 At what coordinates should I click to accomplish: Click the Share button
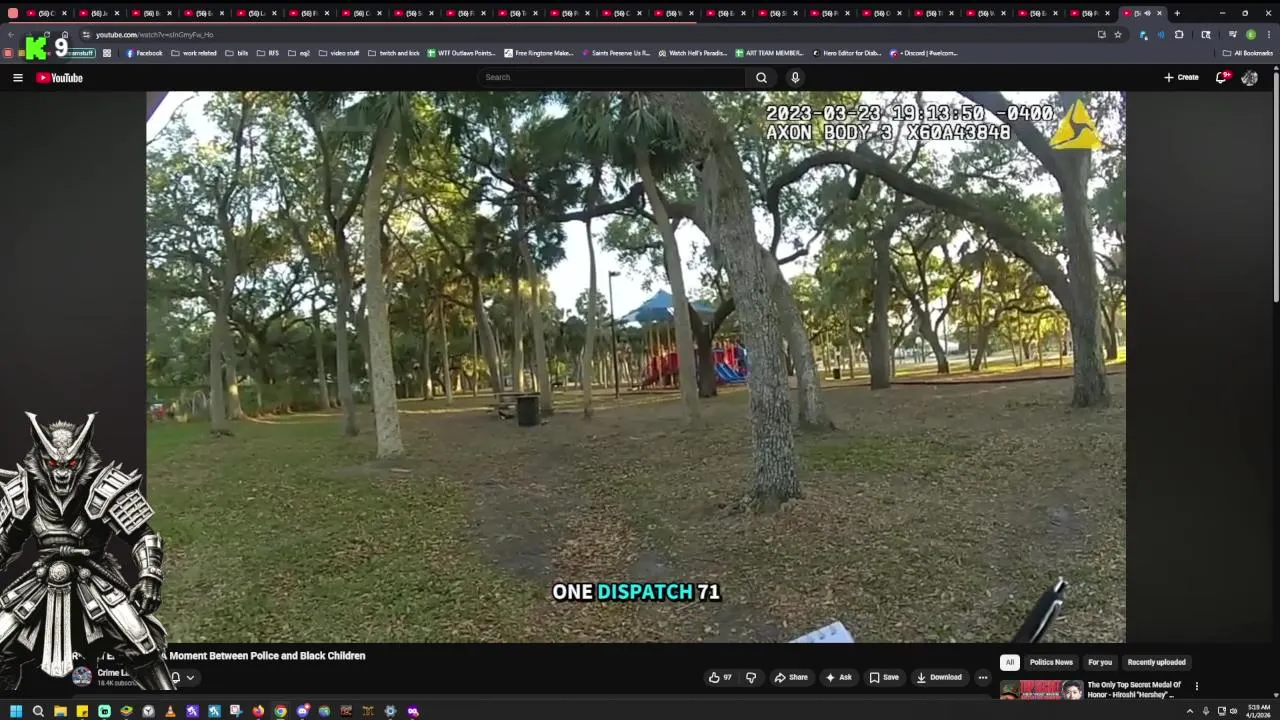[791, 677]
